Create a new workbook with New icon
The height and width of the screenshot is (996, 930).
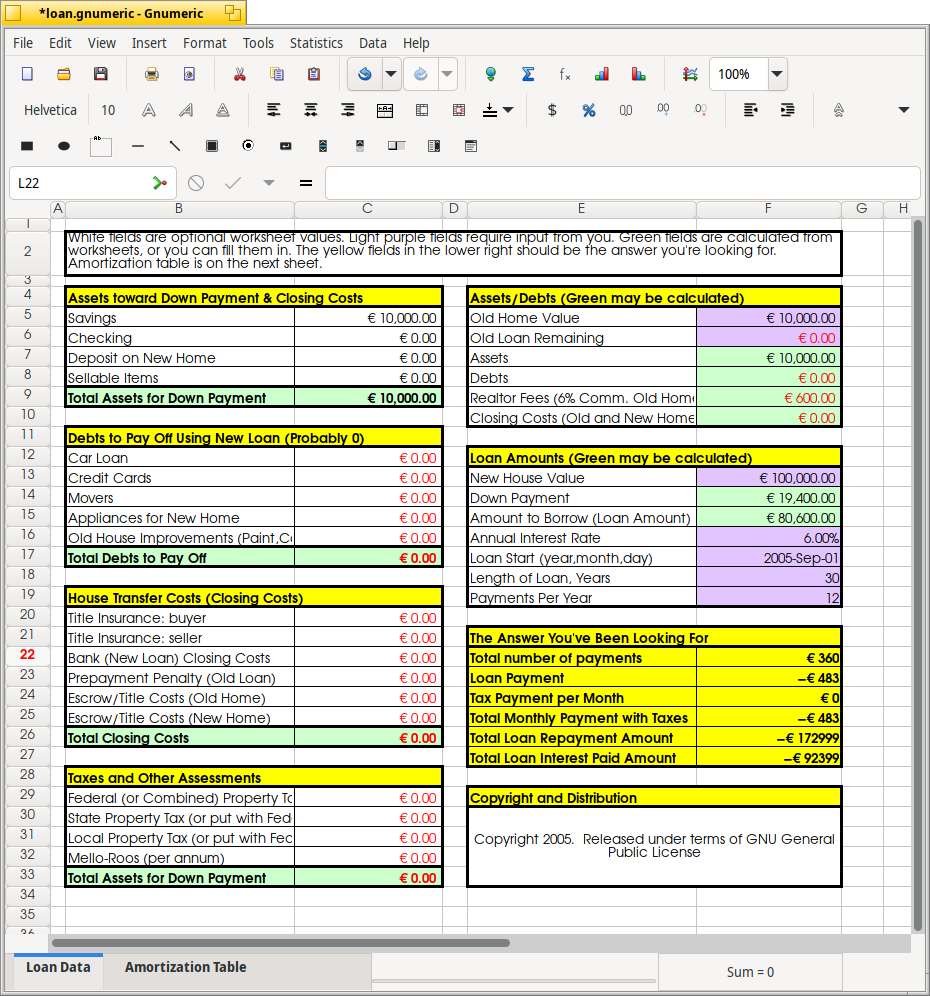[x=27, y=74]
